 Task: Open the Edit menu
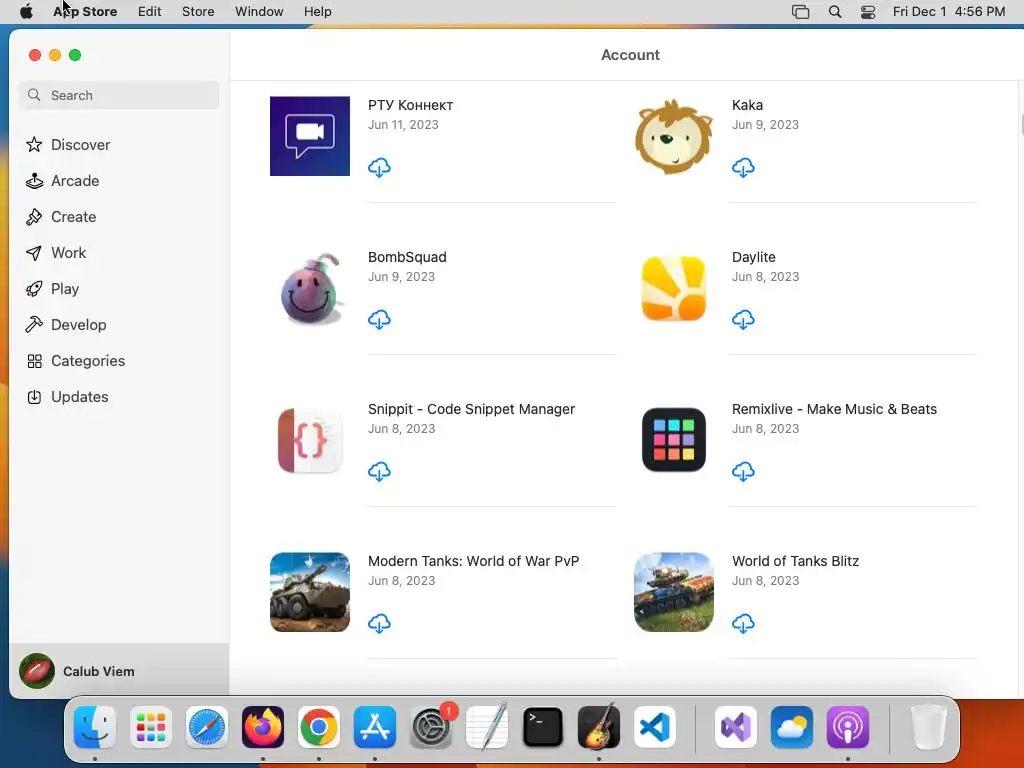[150, 12]
